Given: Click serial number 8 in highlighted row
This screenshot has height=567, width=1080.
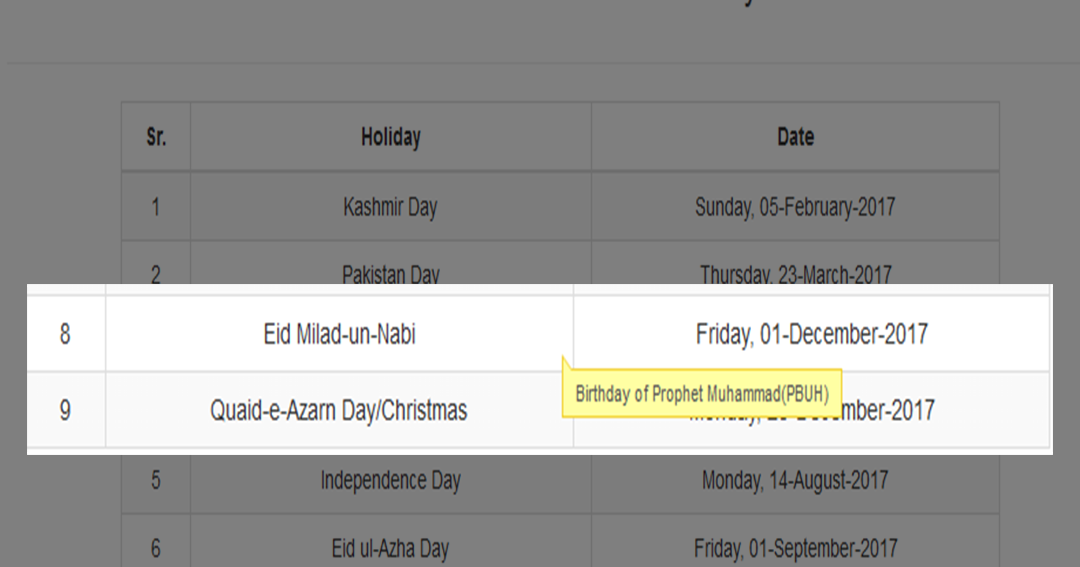Looking at the screenshot, I should click(x=65, y=334).
